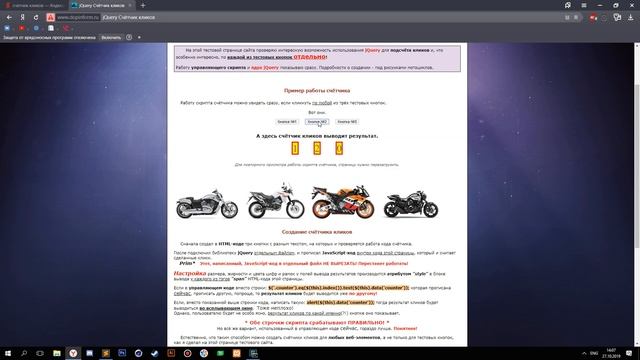This screenshot has width=640, height=360.
Task: Open the browser downloads arrow icon
Action: [630, 17]
